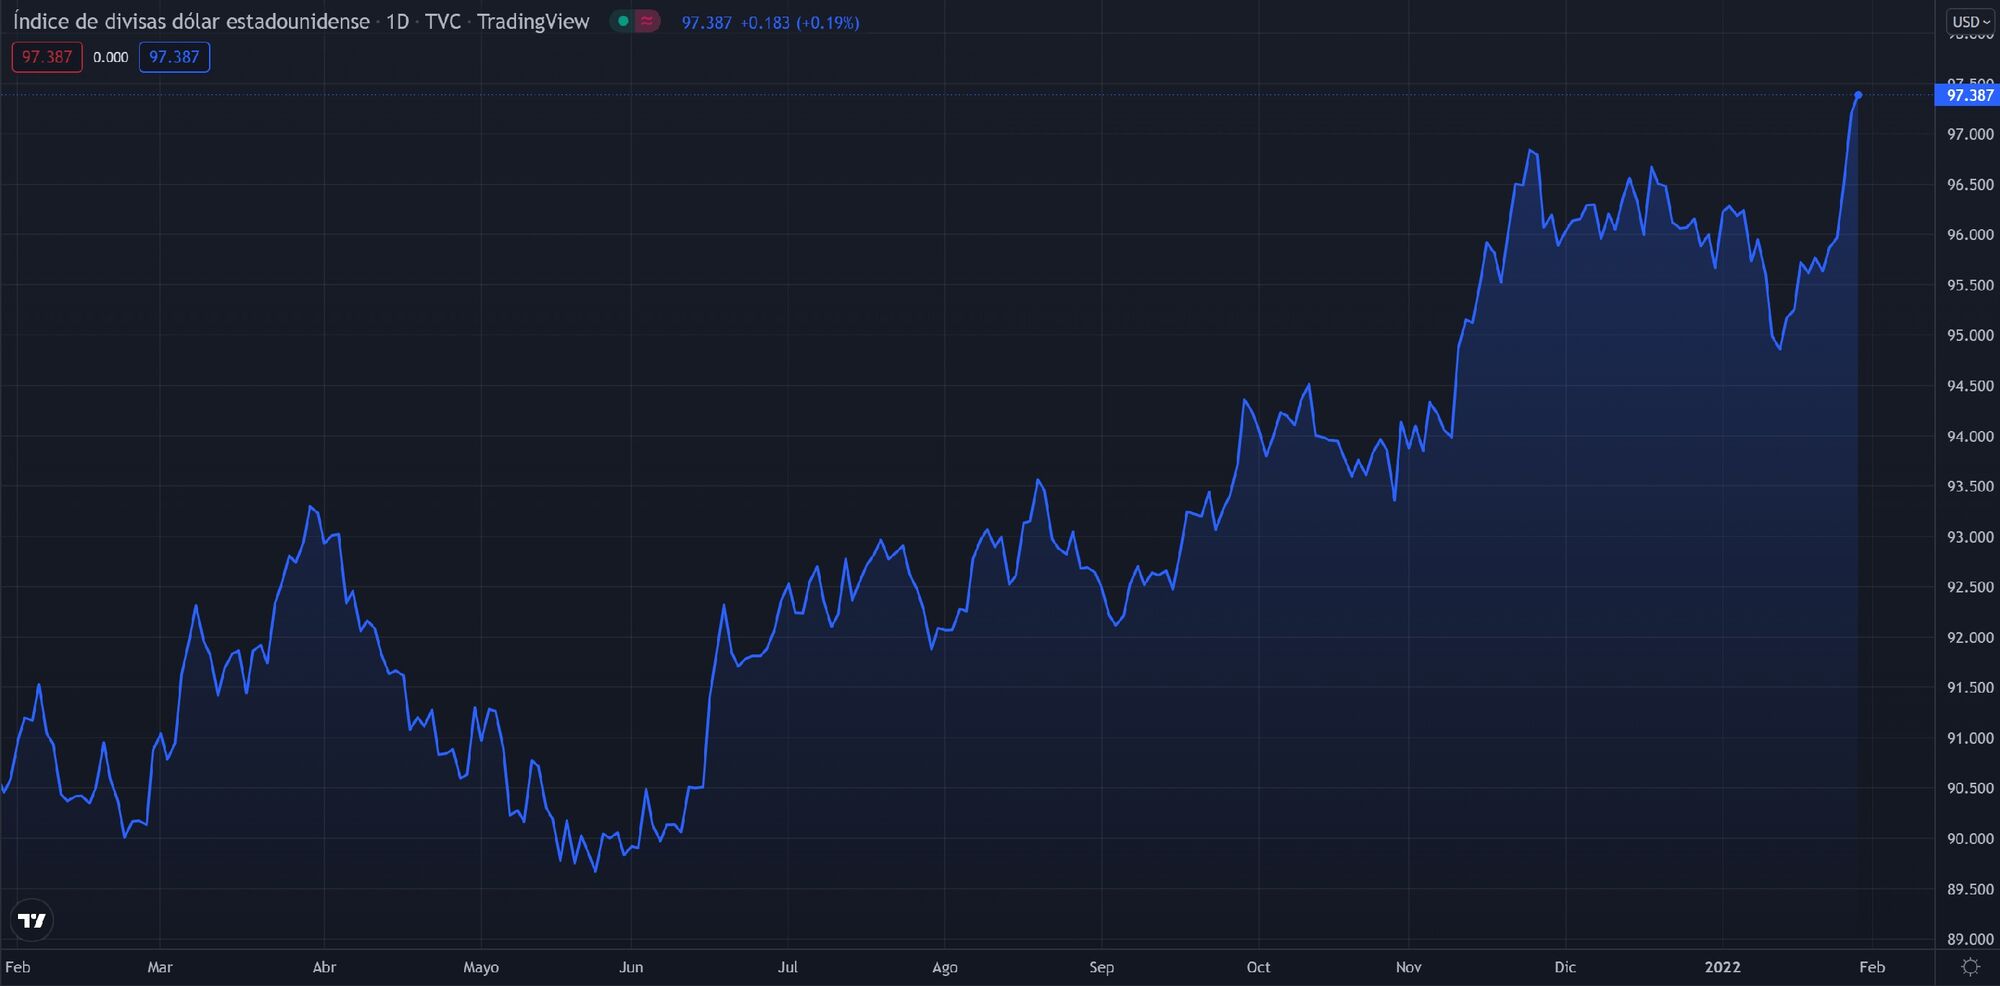Click the Abr label on time axis
2000x986 pixels.
pyautogui.click(x=324, y=967)
